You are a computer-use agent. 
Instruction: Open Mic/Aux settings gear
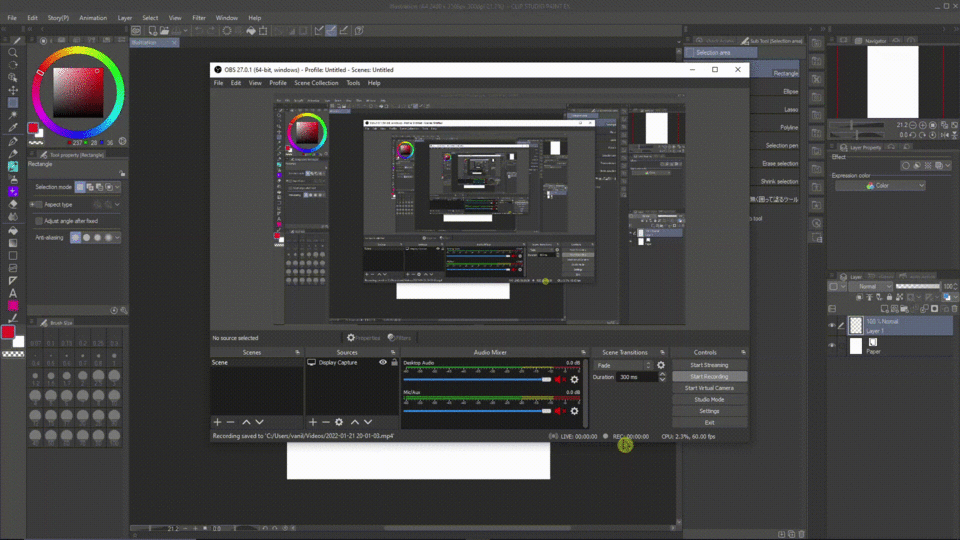pos(574,411)
